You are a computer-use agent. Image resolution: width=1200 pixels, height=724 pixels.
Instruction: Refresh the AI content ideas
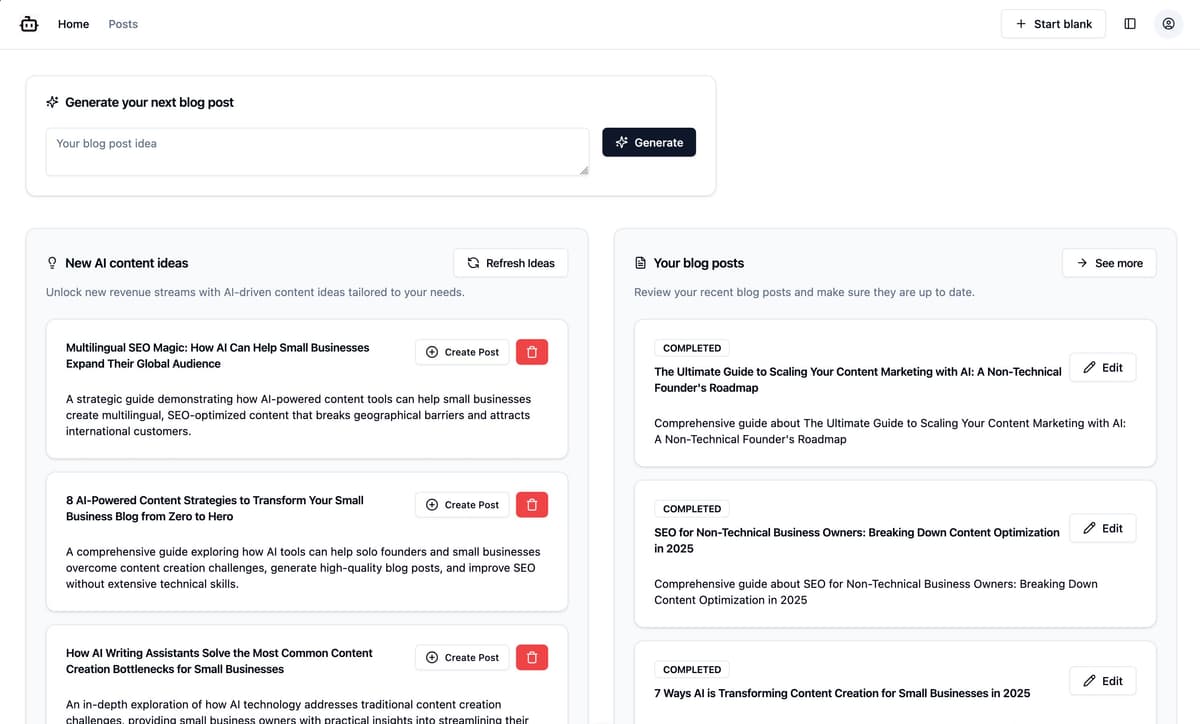pos(510,262)
